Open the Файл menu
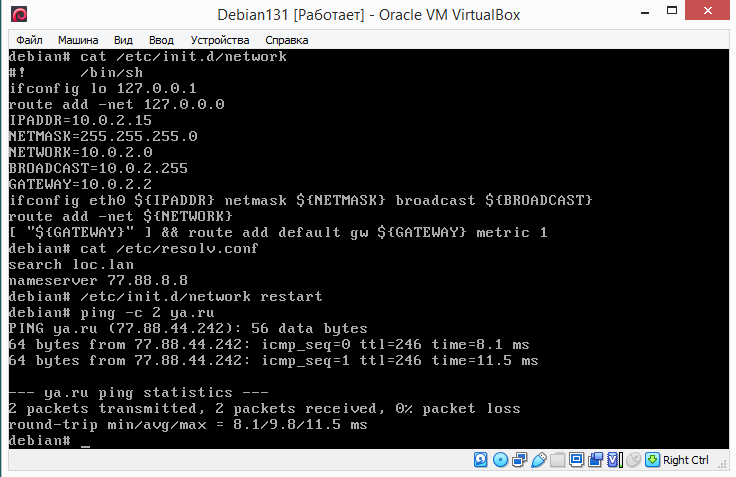This screenshot has height=477, width=736. (x=30, y=39)
